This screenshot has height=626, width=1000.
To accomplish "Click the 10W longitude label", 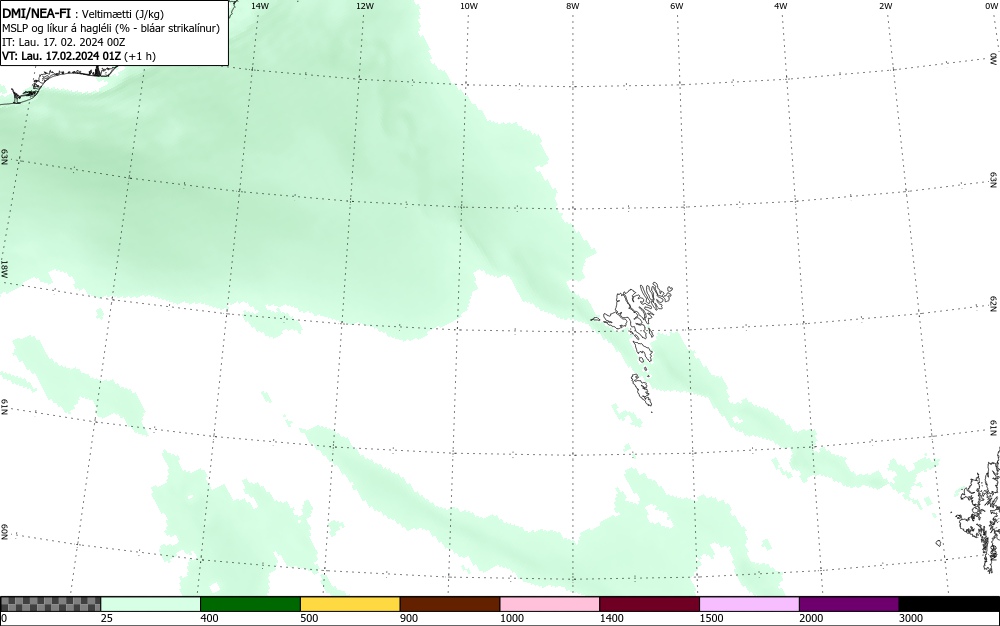I will (x=469, y=6).
